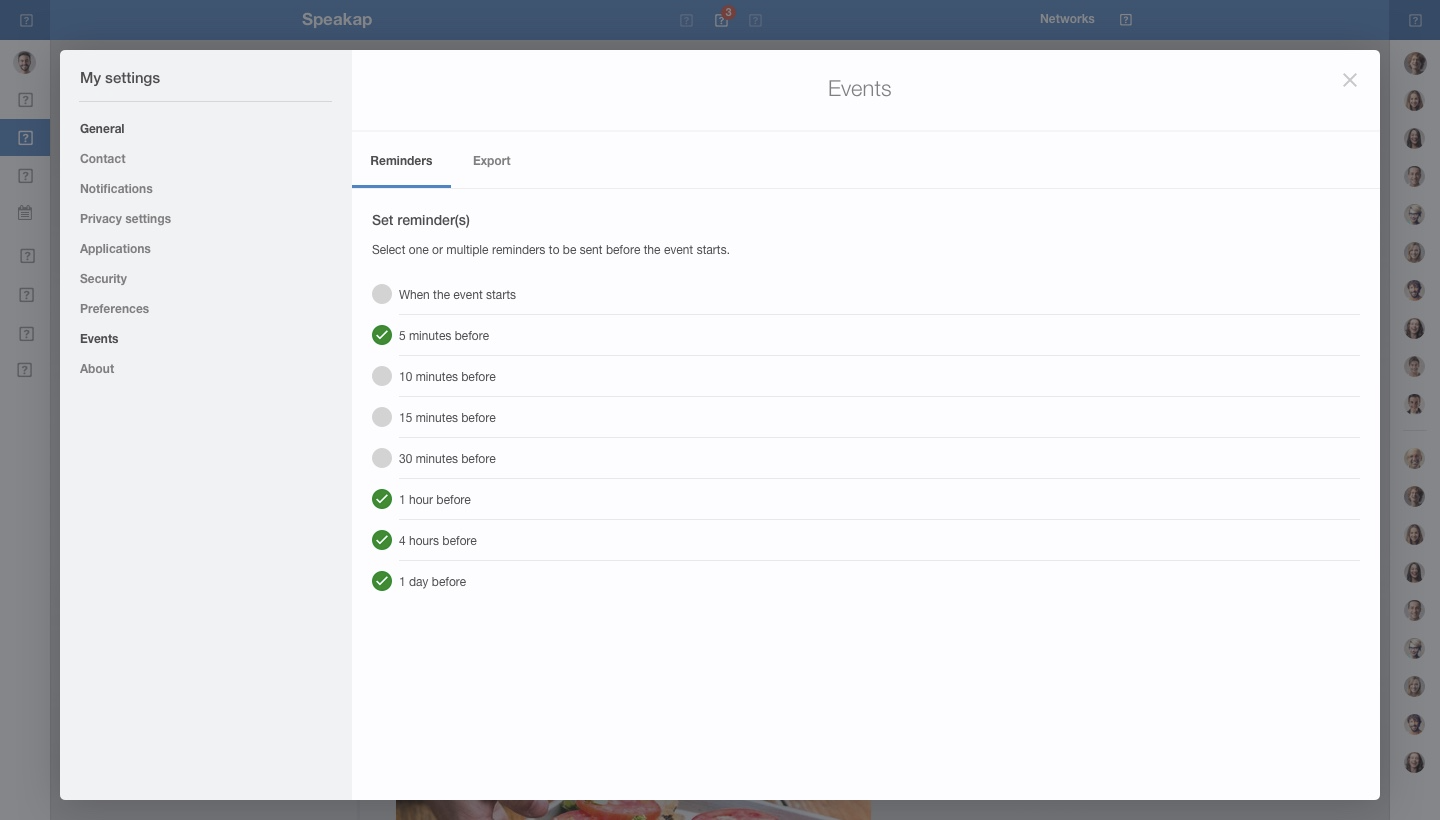Open Applications settings section
Screen dimensions: 1440x820
tap(115, 249)
